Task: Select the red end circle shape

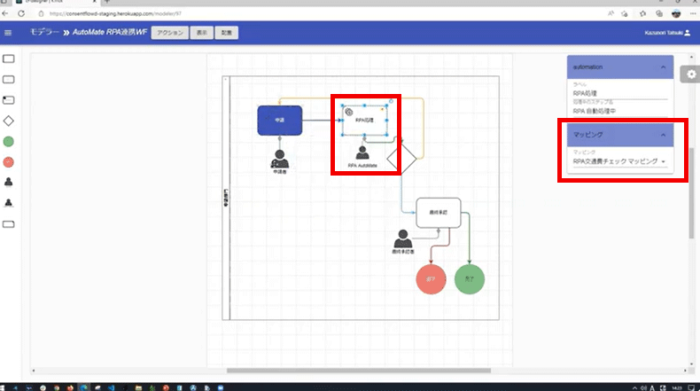Action: tap(8, 162)
